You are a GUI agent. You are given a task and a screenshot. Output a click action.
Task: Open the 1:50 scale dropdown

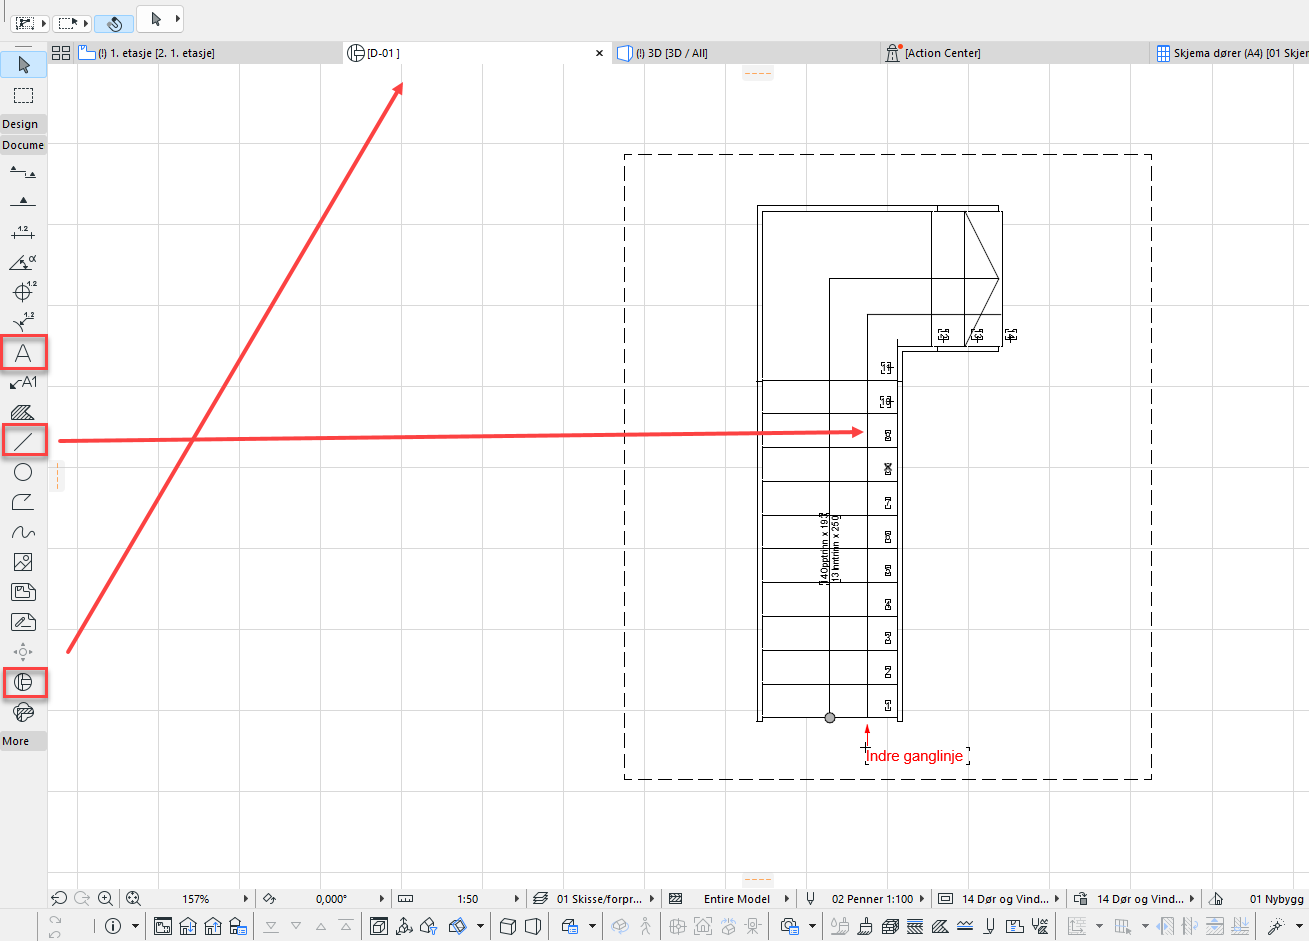(517, 899)
